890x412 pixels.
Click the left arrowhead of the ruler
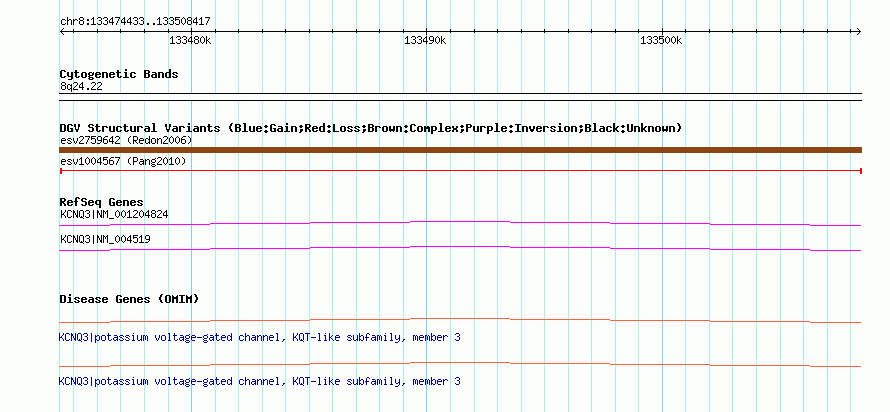click(x=62, y=32)
